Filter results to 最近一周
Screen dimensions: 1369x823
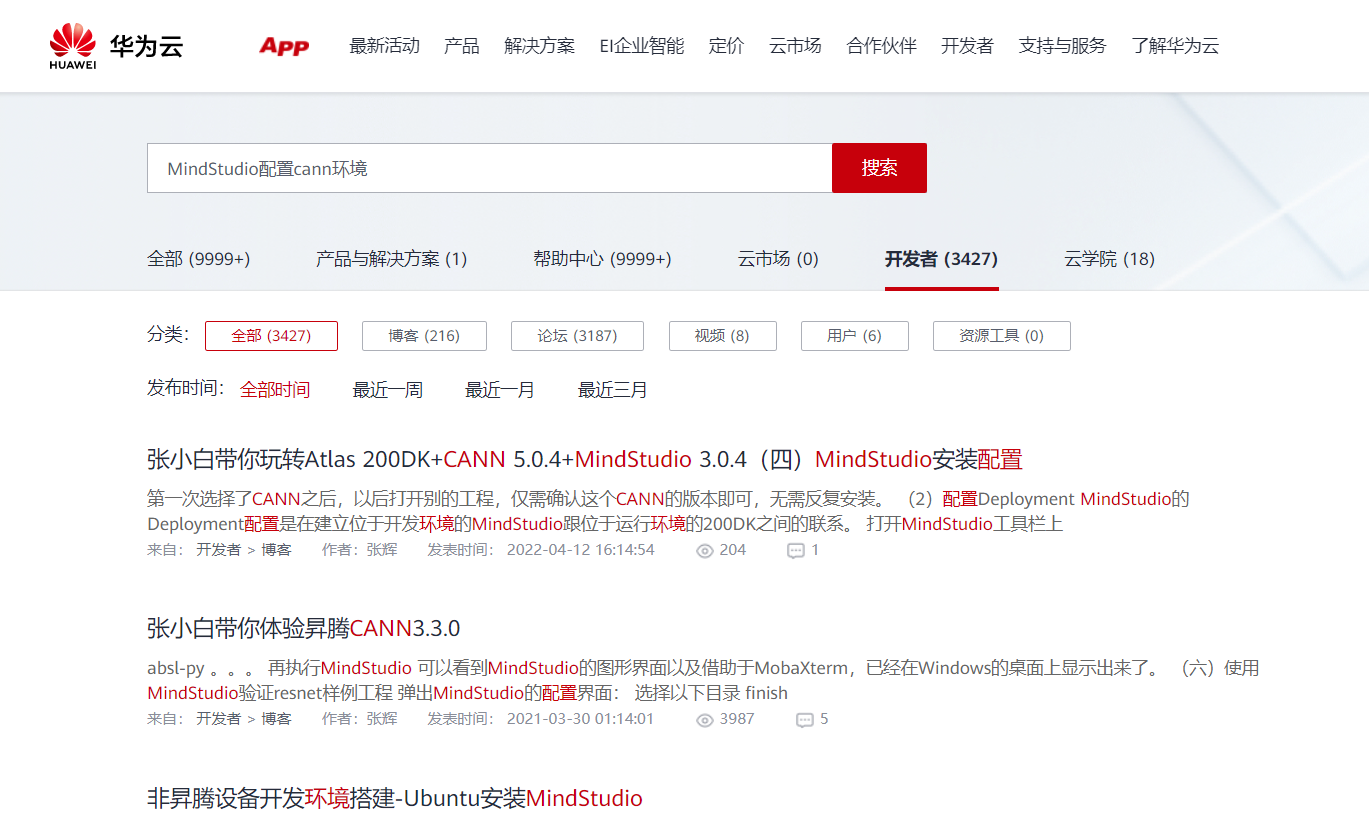click(x=388, y=390)
